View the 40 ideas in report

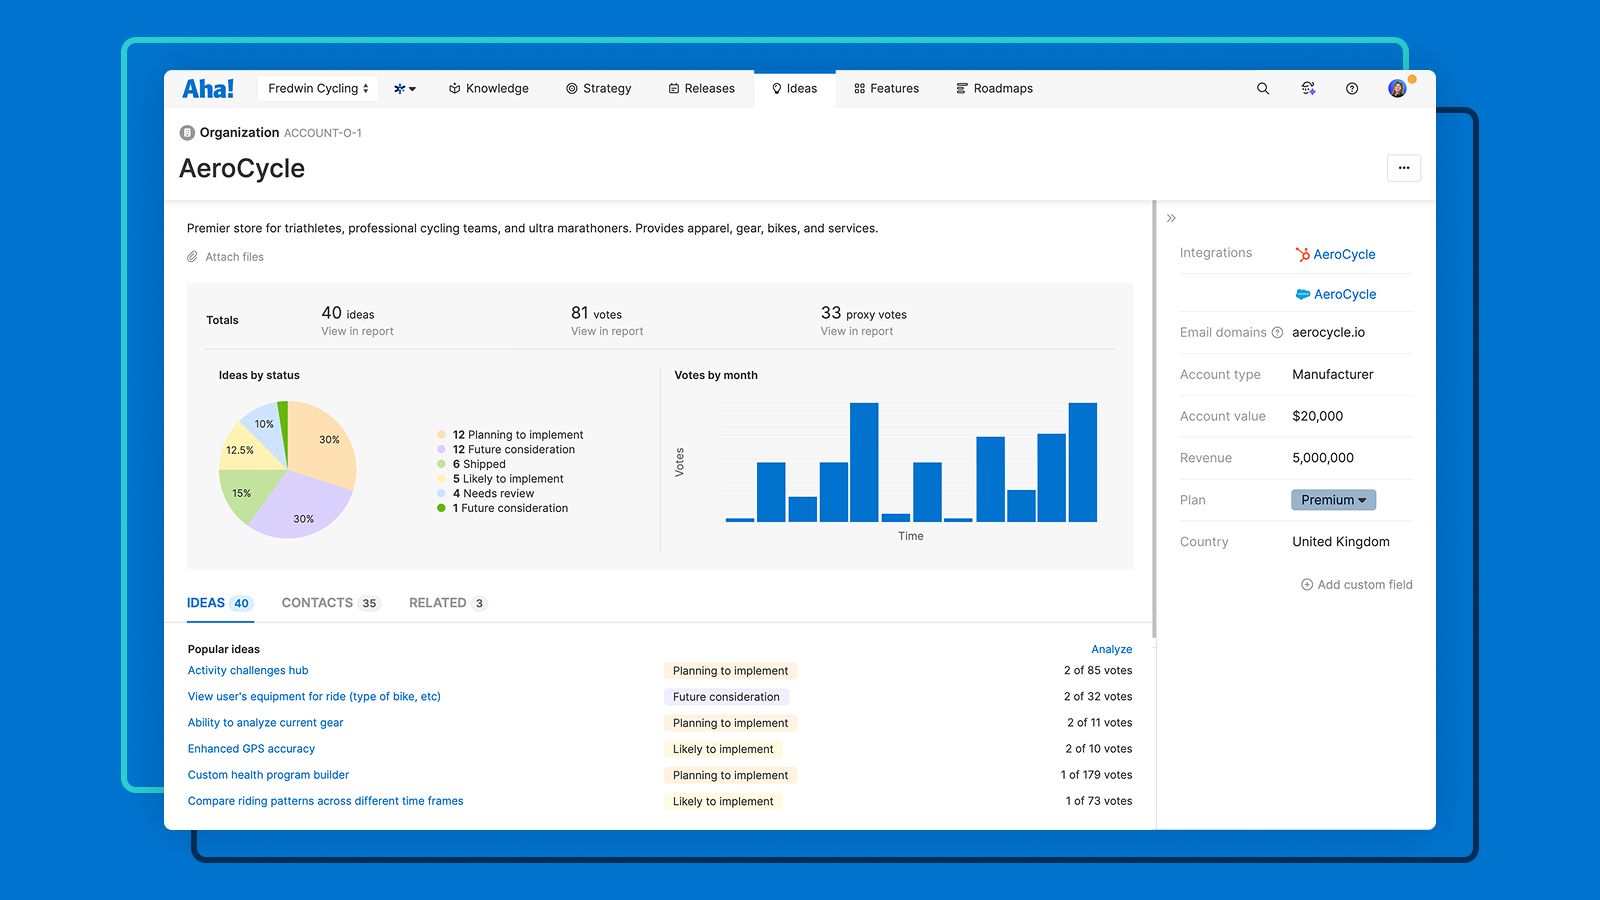(357, 331)
